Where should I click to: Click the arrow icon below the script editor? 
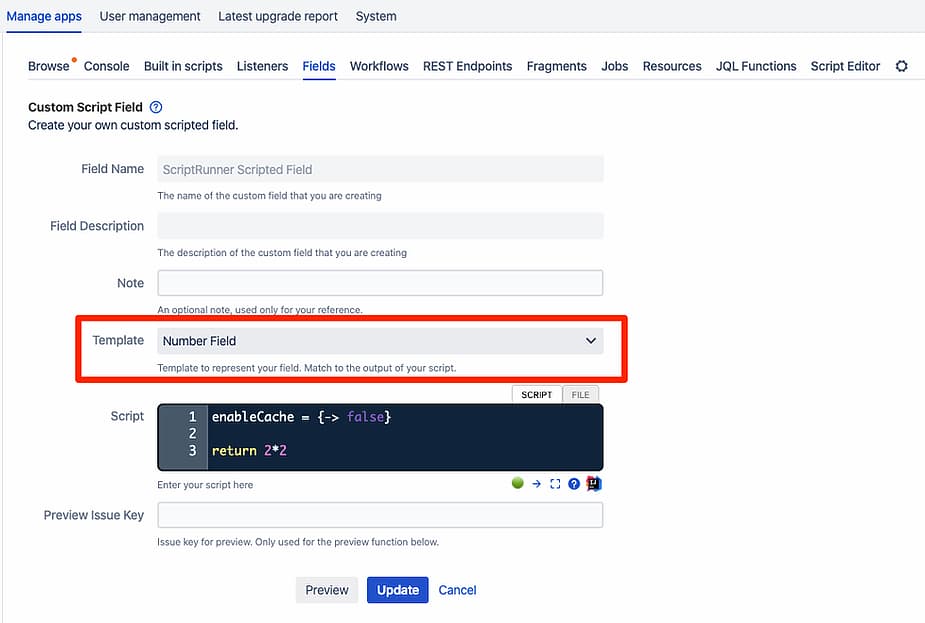(x=536, y=483)
